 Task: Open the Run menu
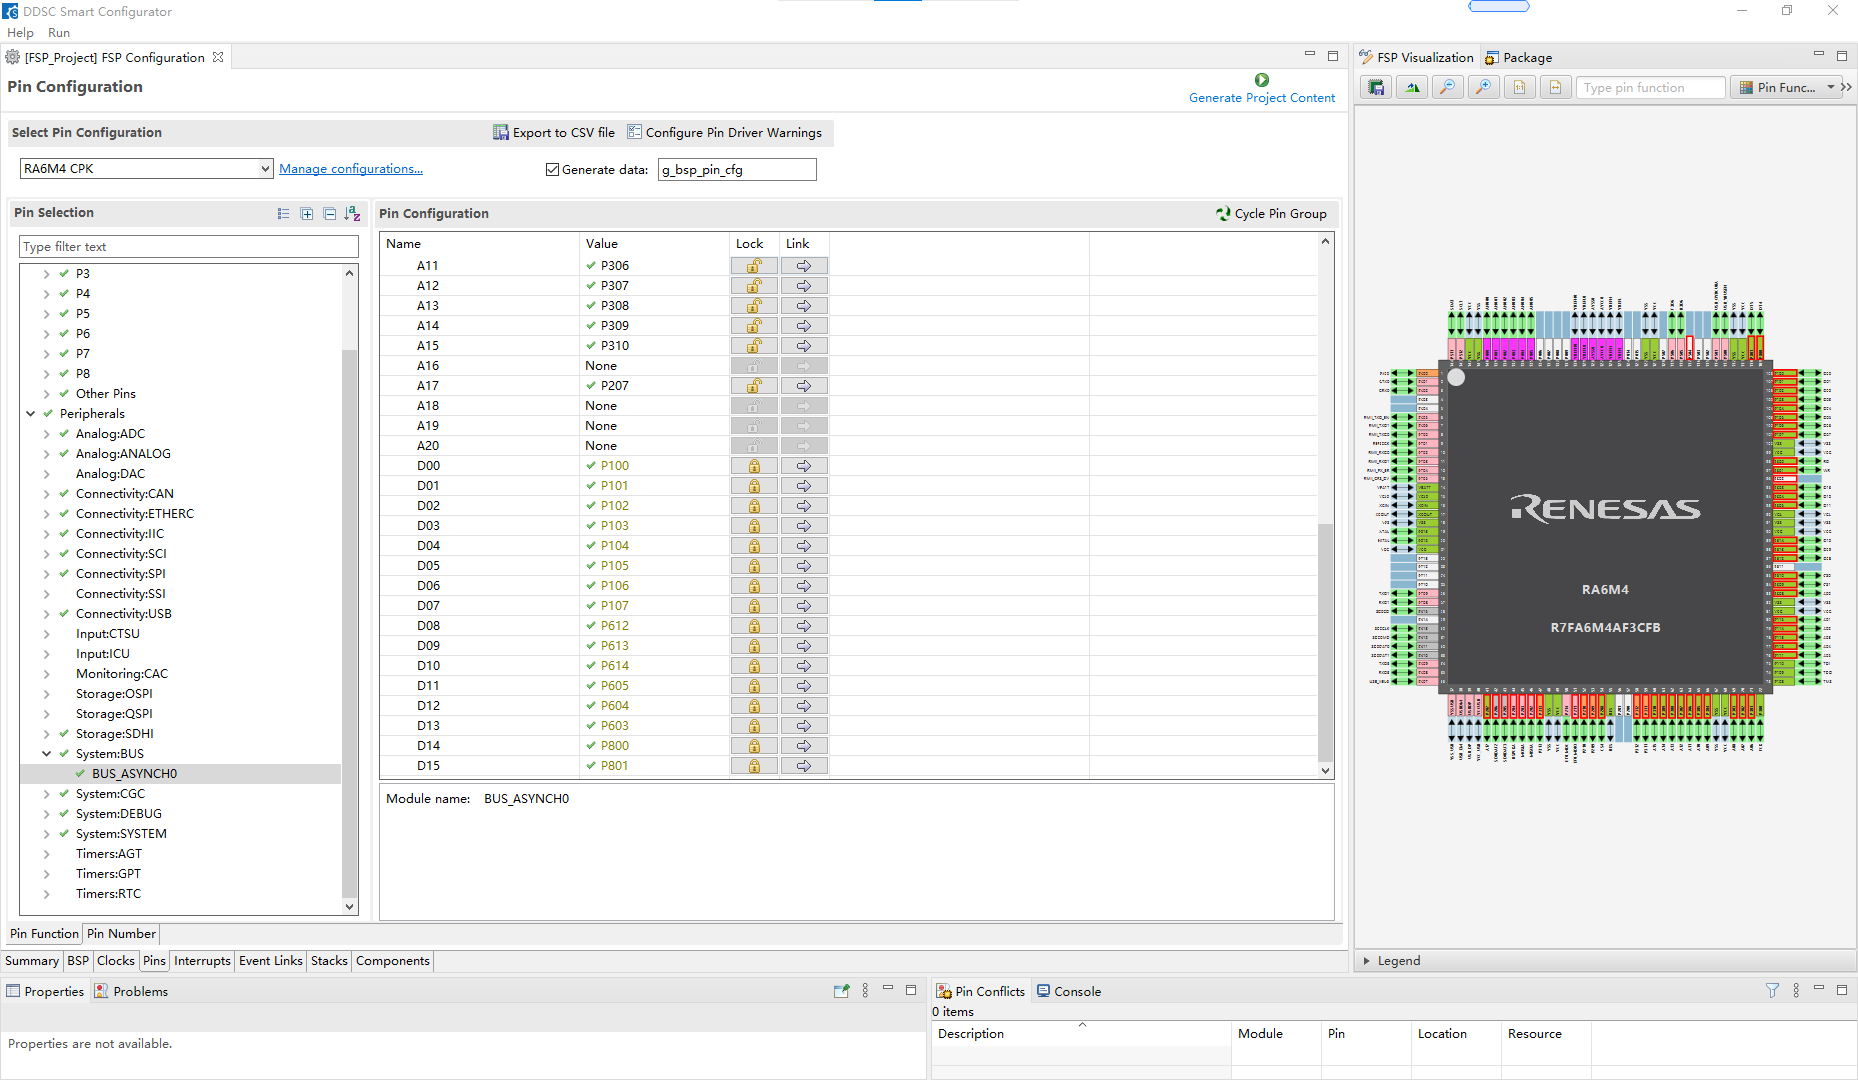tap(59, 33)
